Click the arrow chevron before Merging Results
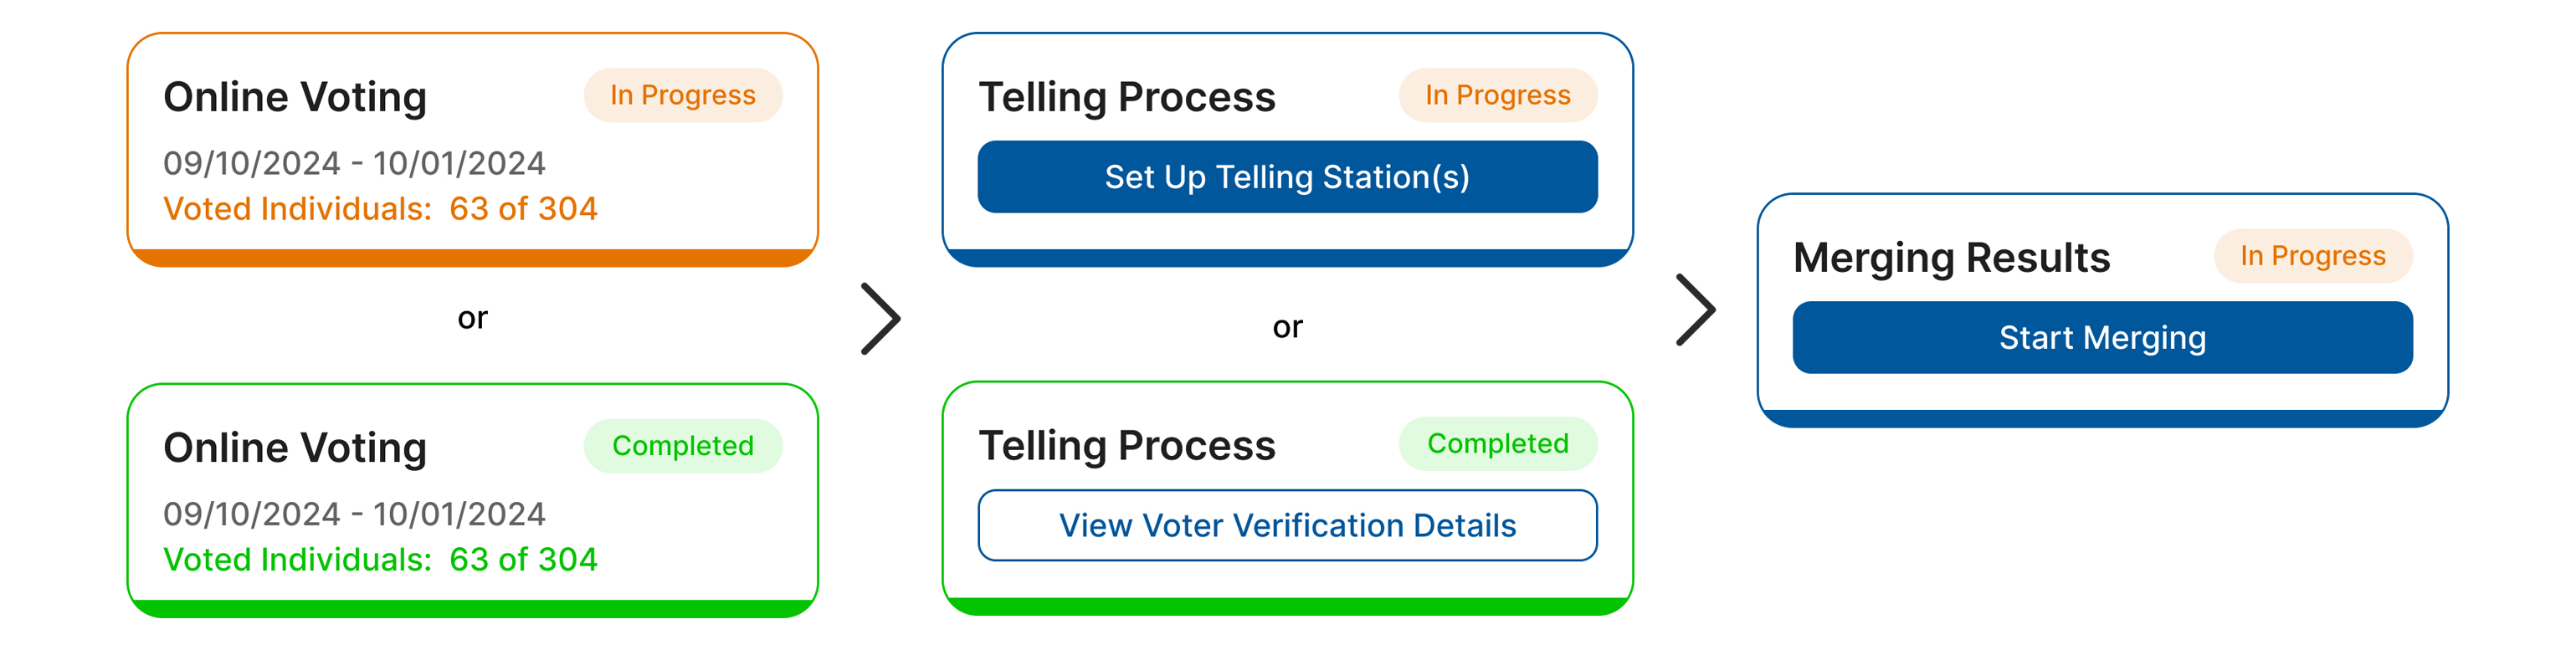This screenshot has width=2576, height=650. [1696, 310]
